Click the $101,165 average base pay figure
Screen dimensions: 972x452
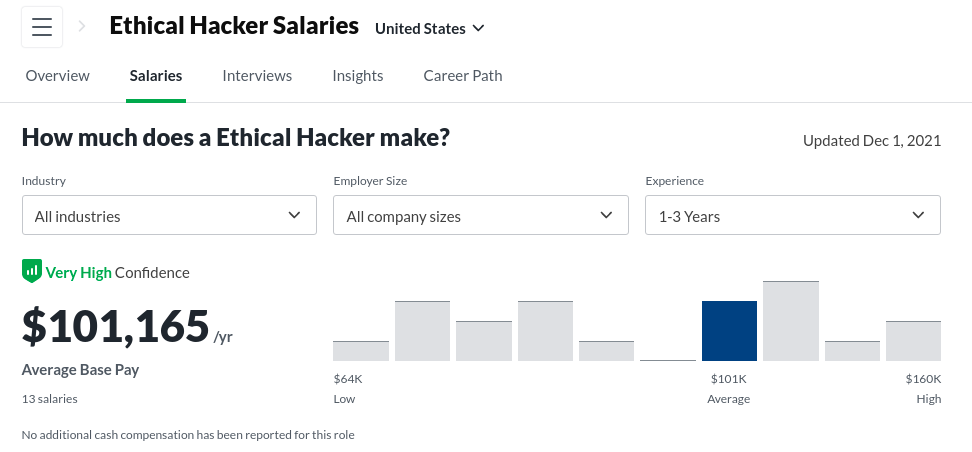(115, 326)
